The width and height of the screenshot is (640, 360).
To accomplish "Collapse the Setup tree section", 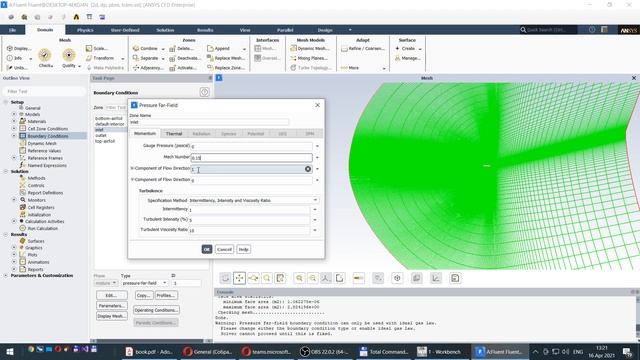I will point(6,102).
